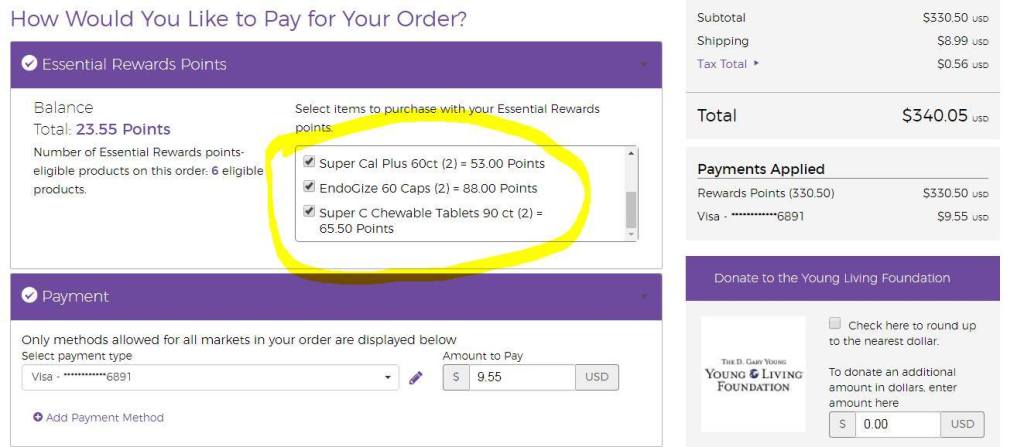Click the Payment section checkmark icon
This screenshot has width=1024, height=447.
pos(30,297)
